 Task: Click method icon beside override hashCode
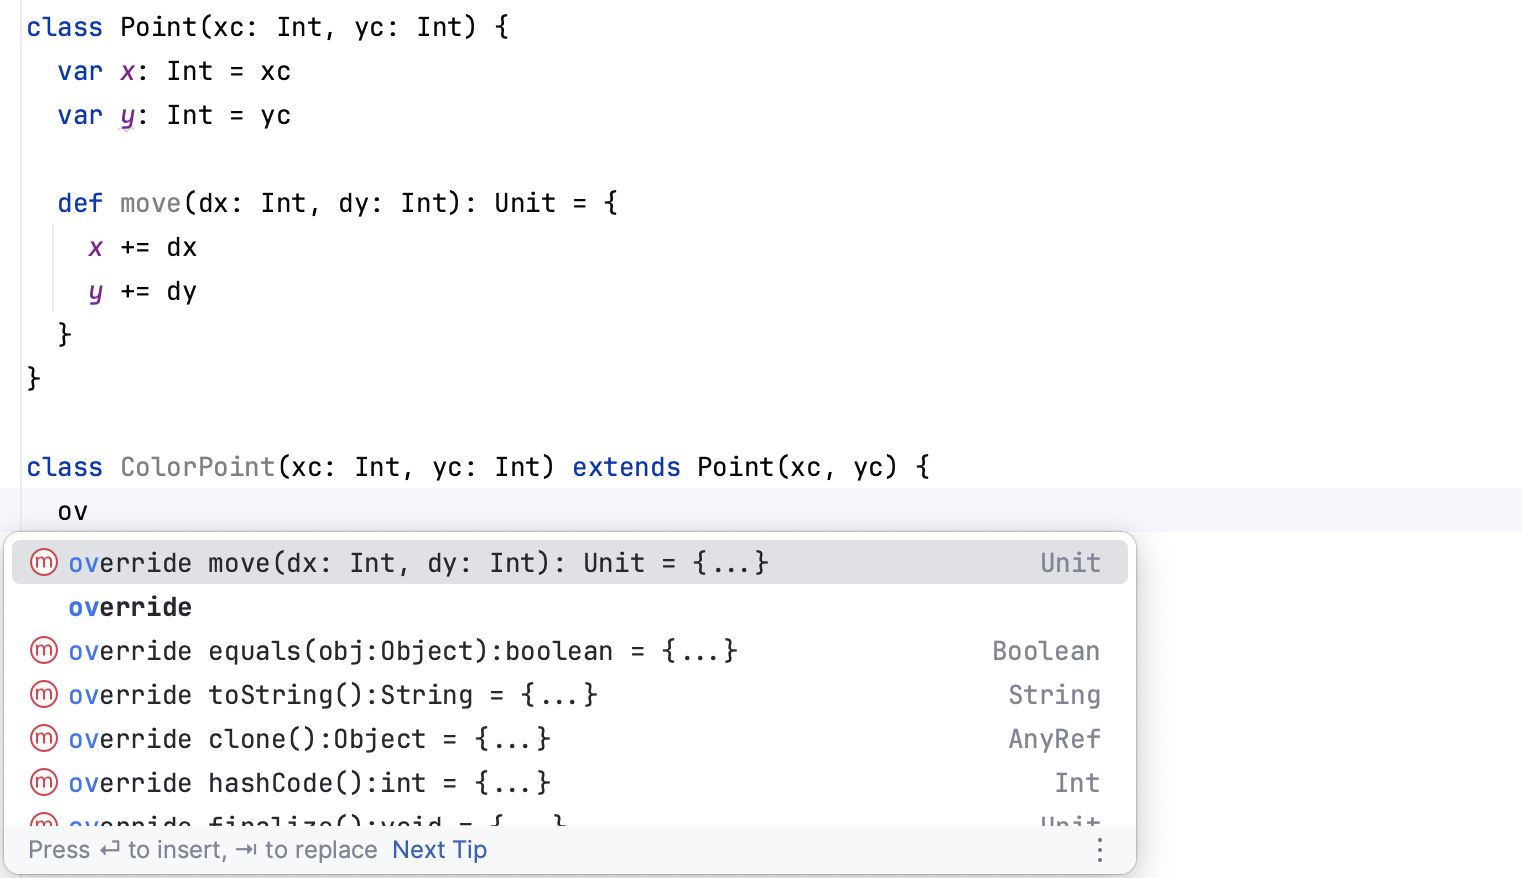44,783
